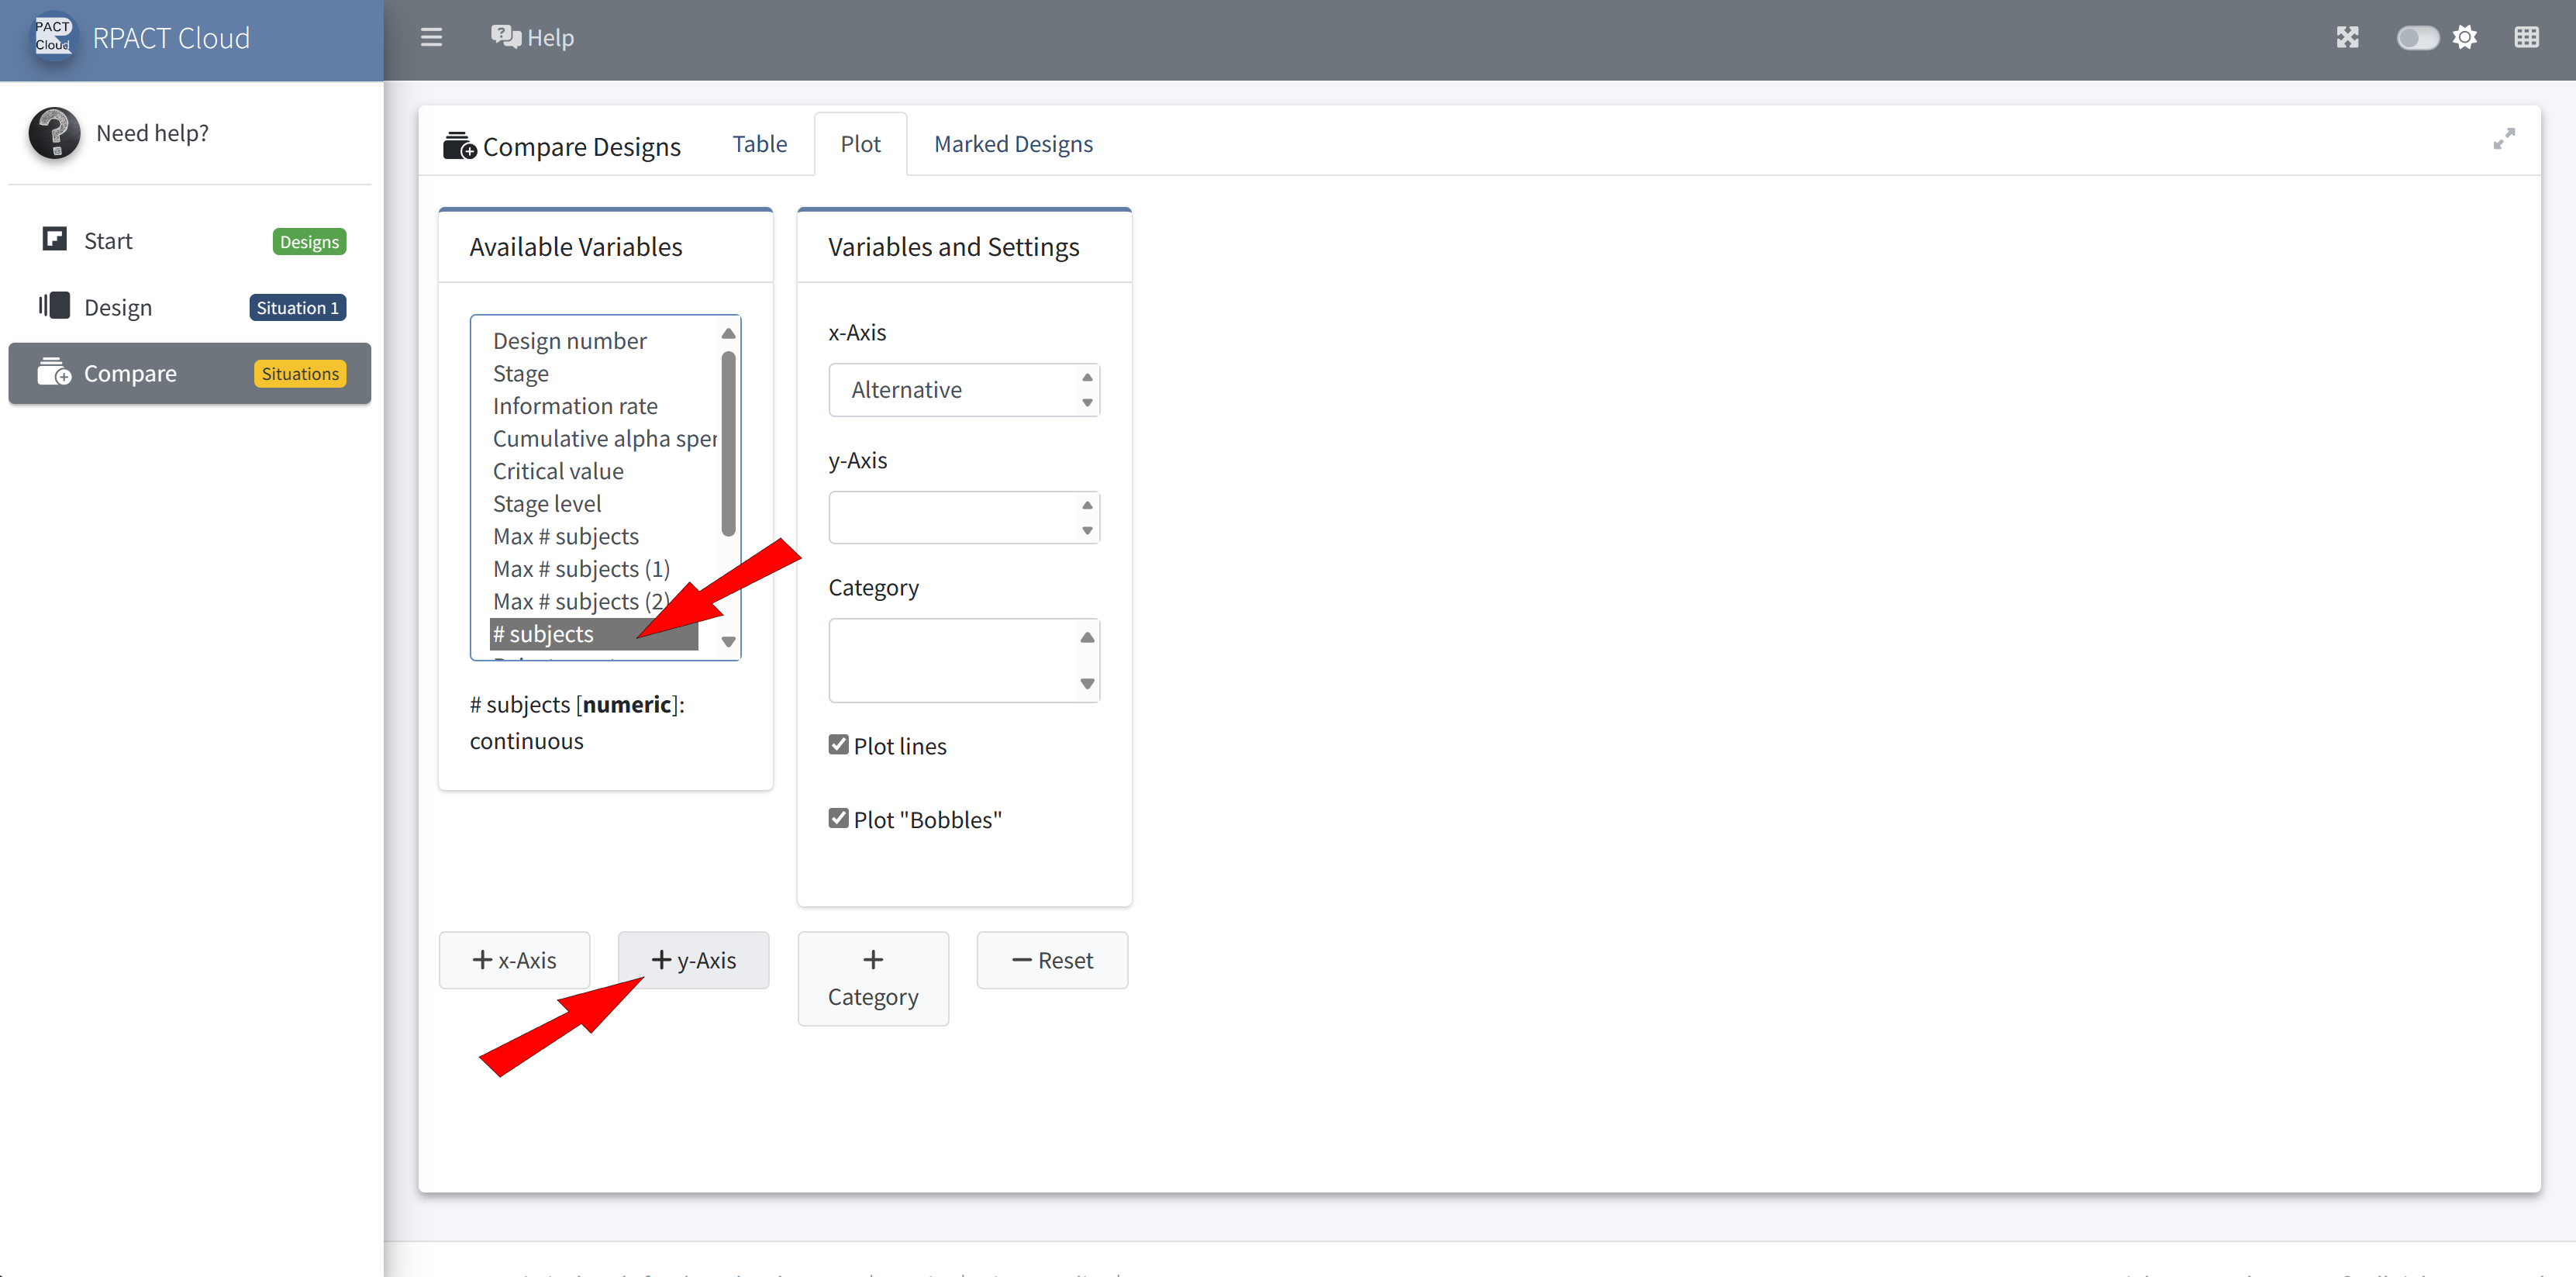This screenshot has height=1277, width=2576.
Task: Expand the Compare Designs panel to fullscreen
Action: 2503,140
